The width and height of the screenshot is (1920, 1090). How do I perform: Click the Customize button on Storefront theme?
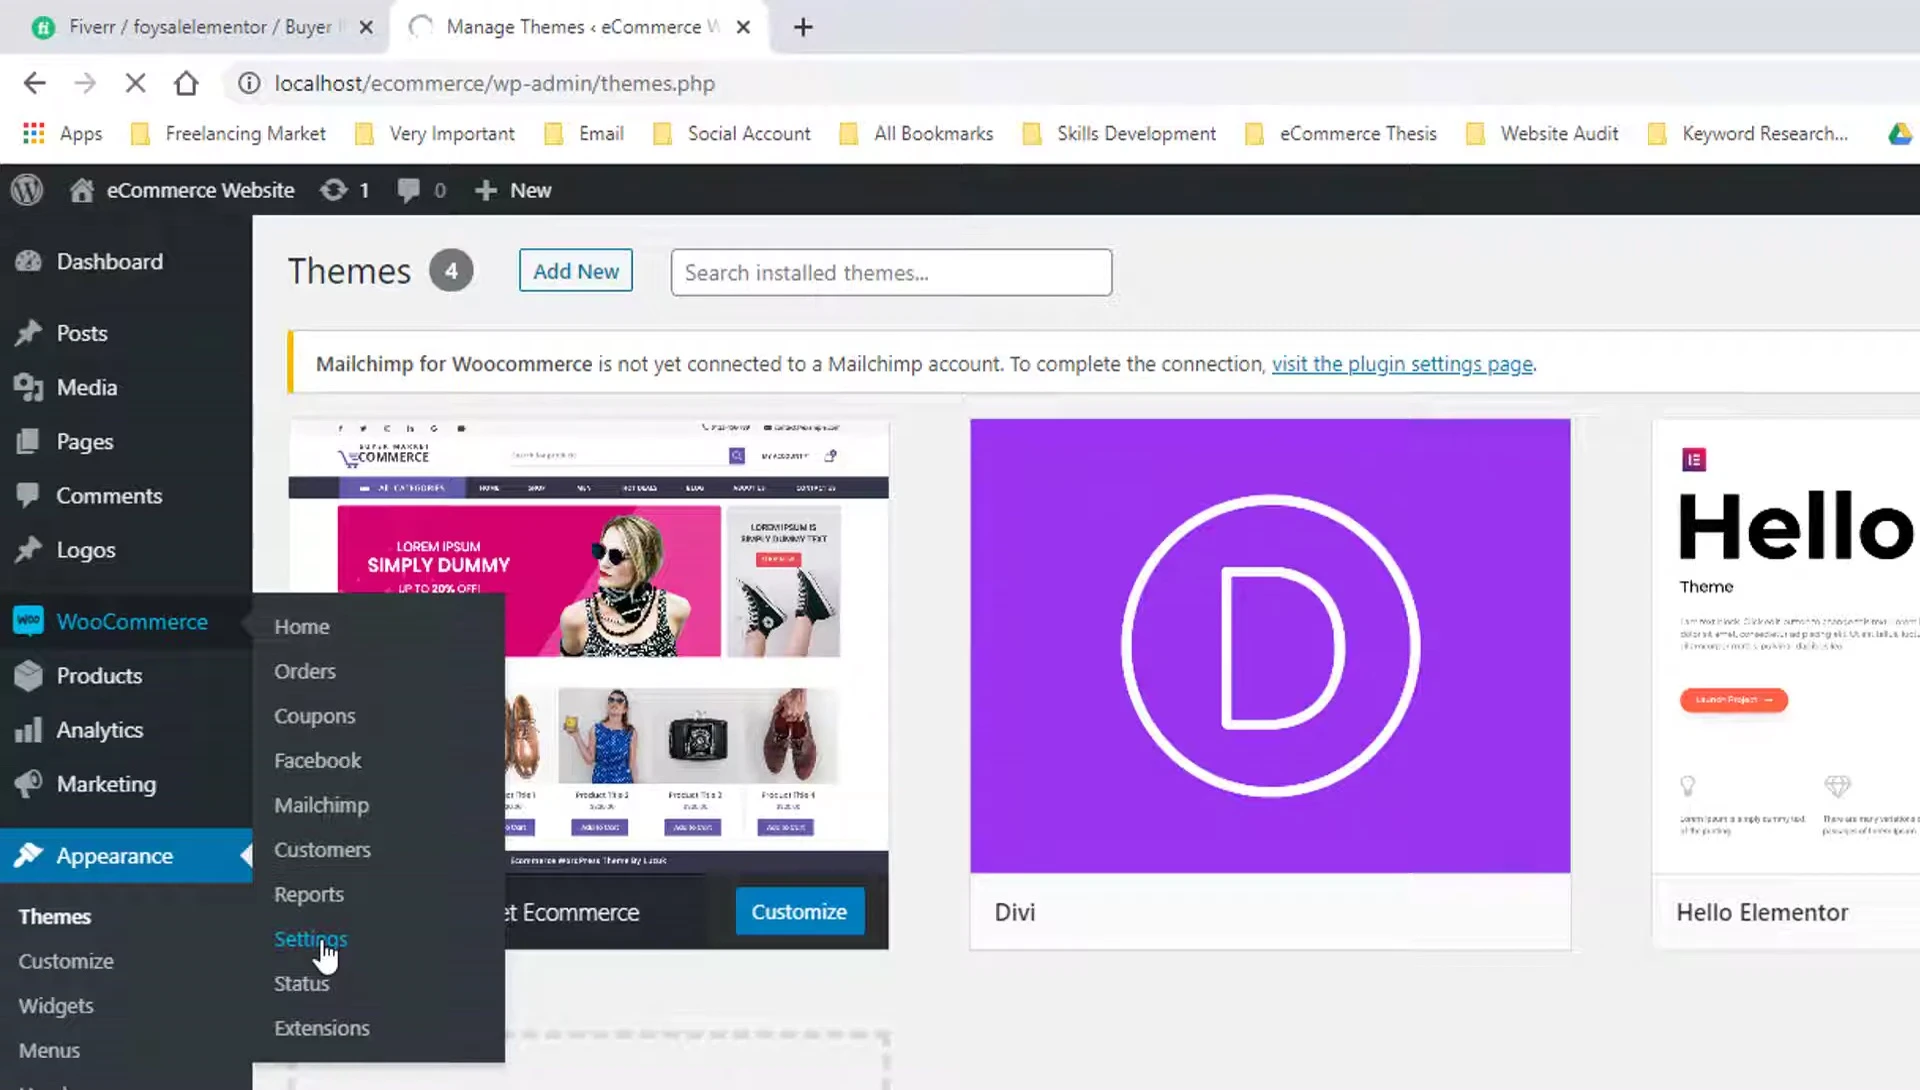(799, 911)
